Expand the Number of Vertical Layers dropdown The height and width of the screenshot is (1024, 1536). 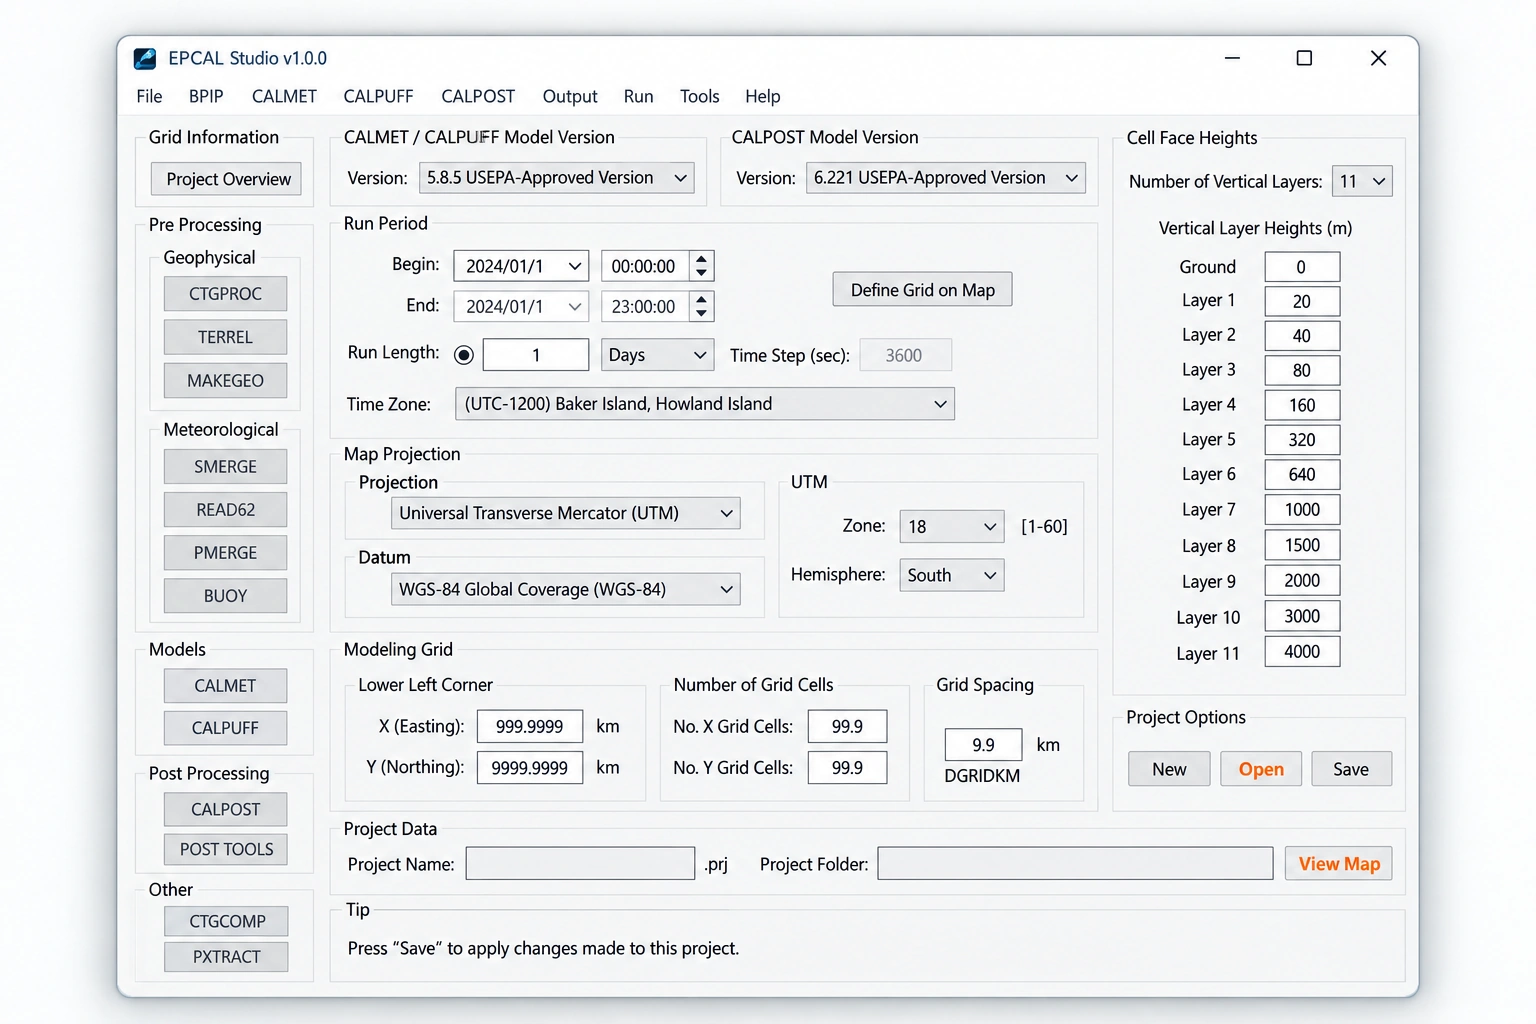[x=1362, y=181]
